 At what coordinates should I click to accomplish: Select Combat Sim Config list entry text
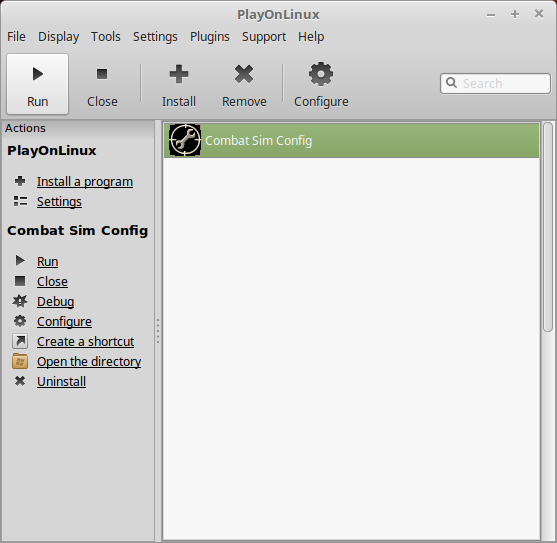click(259, 141)
